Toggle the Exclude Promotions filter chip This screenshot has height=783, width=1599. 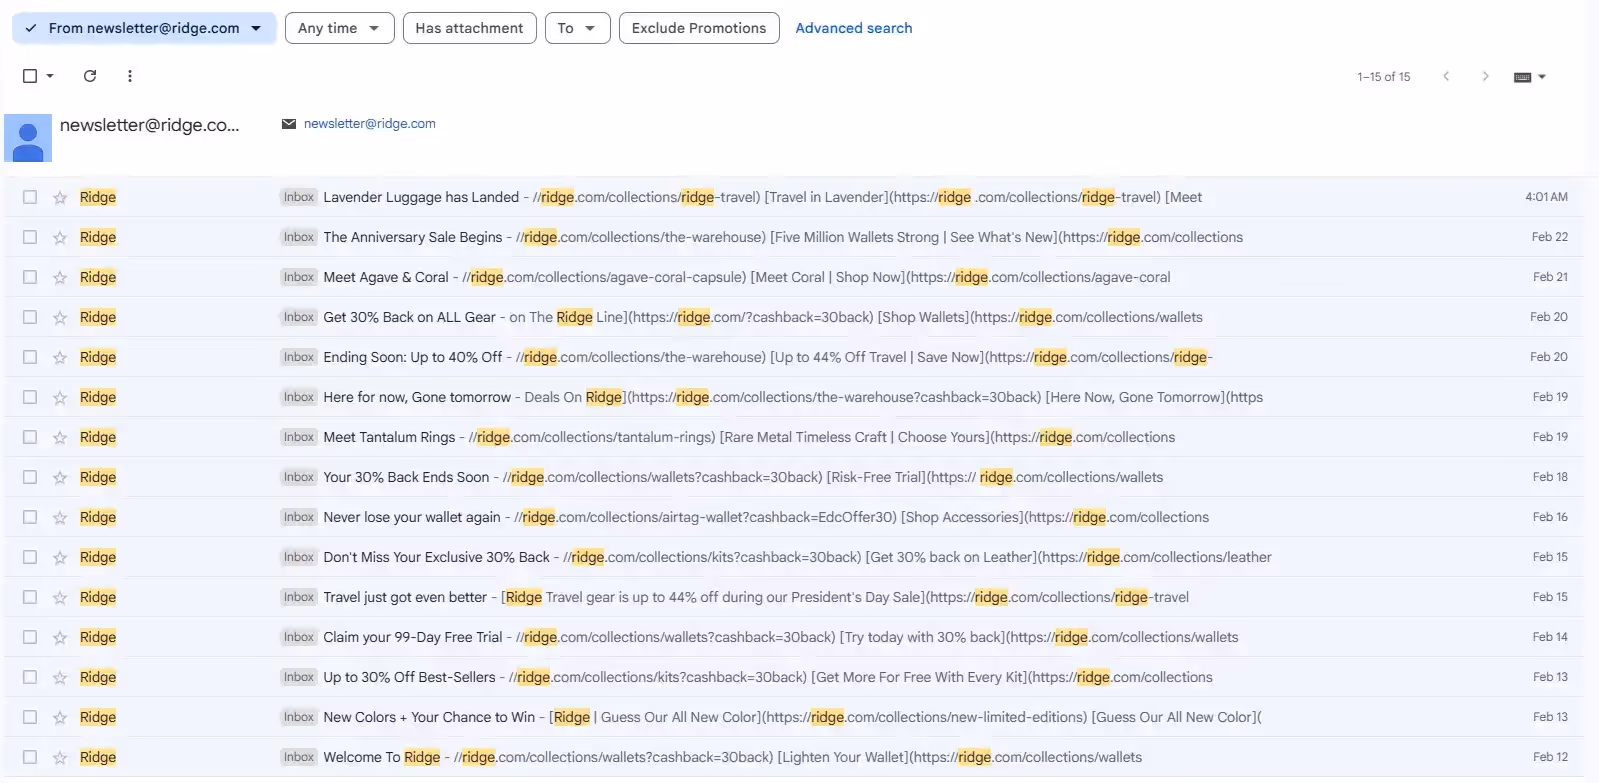699,28
